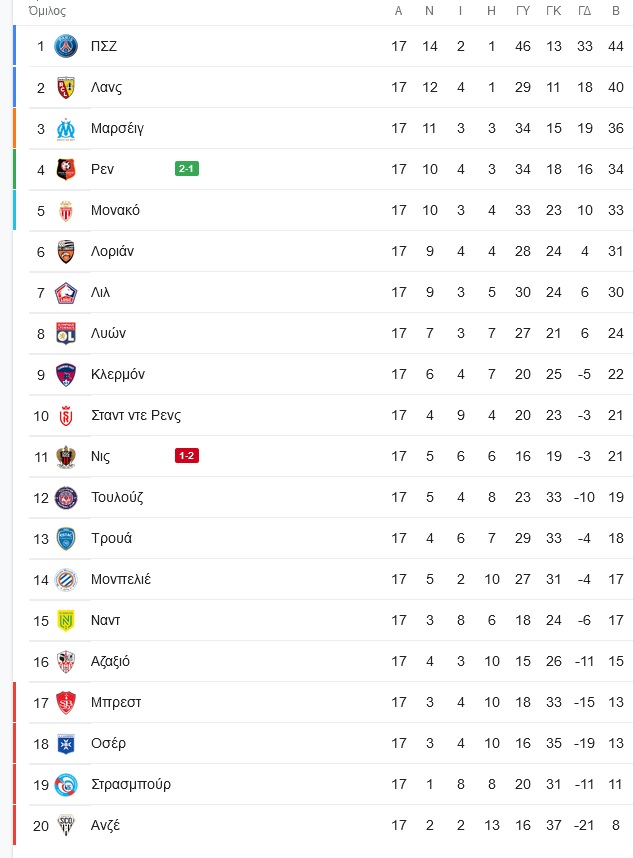633x858 pixels.
Task: Click the Λοριάν team badge
Action: [x=66, y=251]
